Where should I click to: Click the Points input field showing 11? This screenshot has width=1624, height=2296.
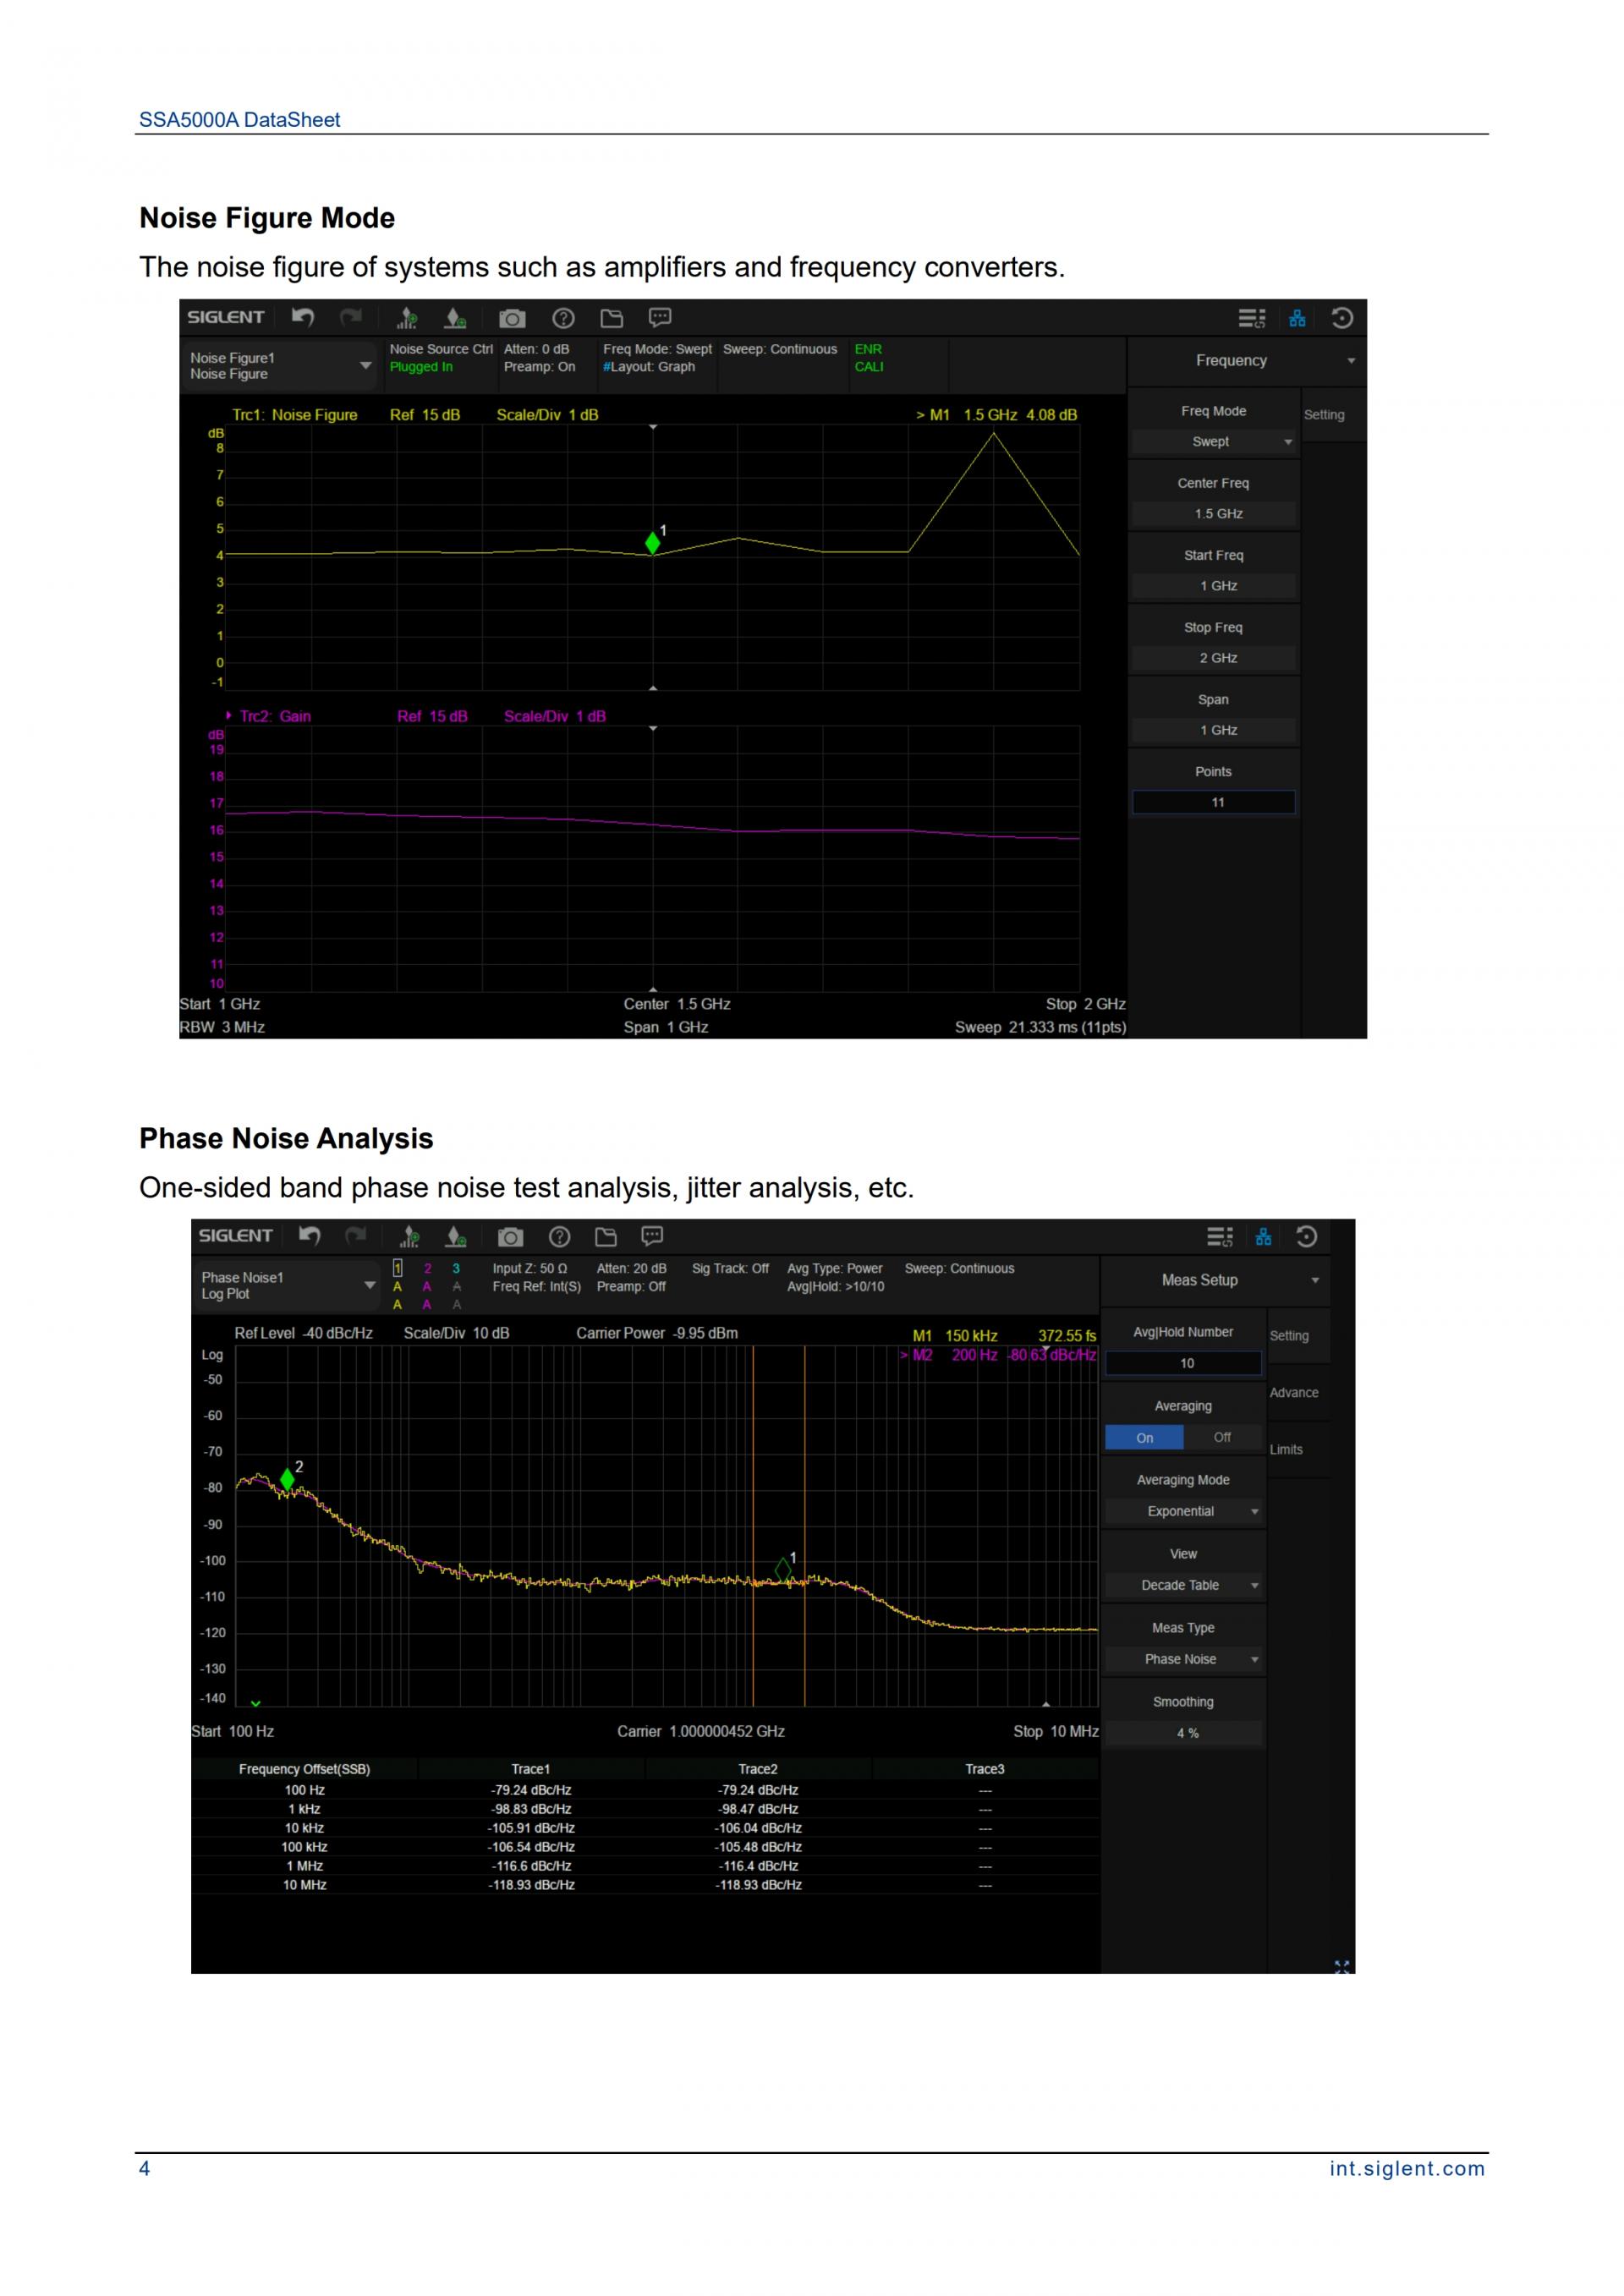(x=1213, y=802)
